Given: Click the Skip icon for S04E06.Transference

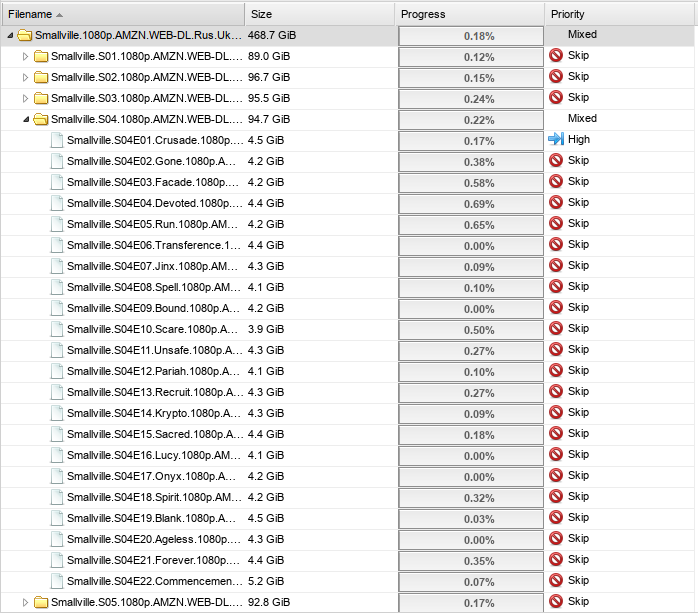Looking at the screenshot, I should coord(556,244).
